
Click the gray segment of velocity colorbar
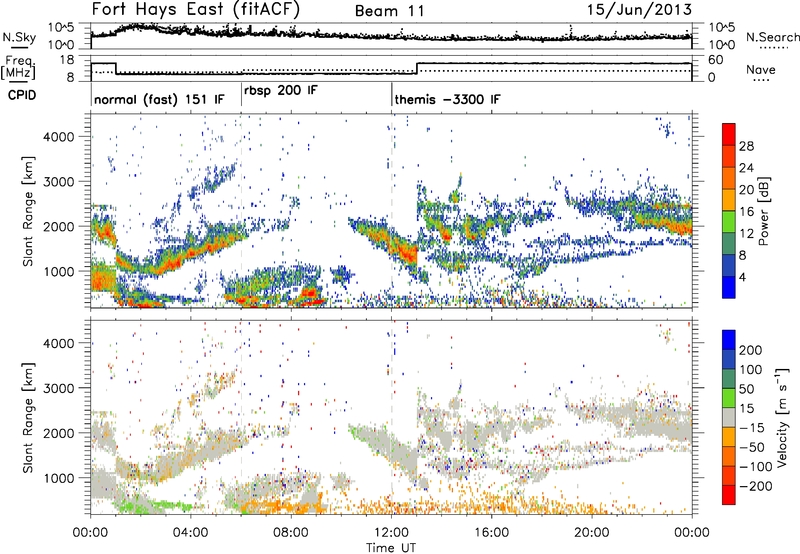[x=729, y=417]
